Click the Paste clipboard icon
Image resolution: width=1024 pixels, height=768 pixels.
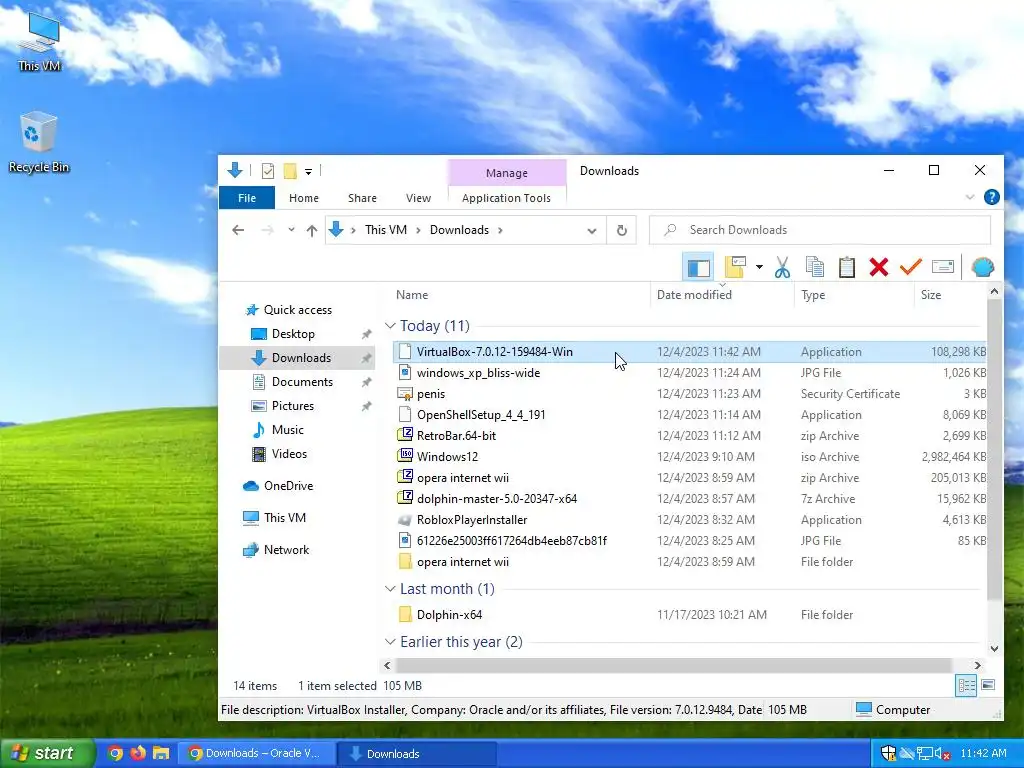coord(846,267)
